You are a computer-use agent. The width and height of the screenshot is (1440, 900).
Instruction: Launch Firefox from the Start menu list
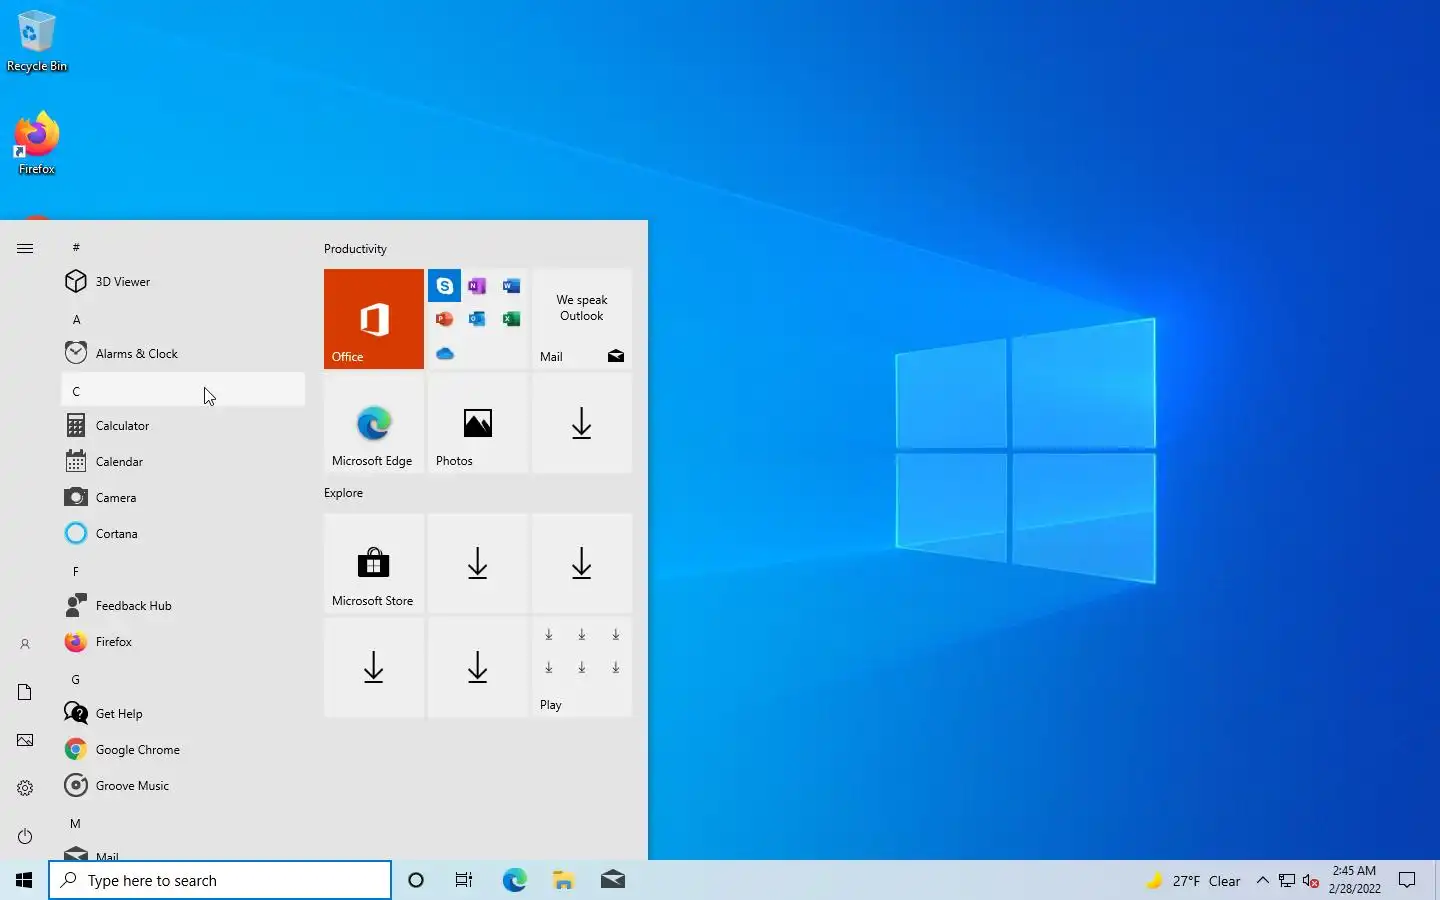(183, 642)
